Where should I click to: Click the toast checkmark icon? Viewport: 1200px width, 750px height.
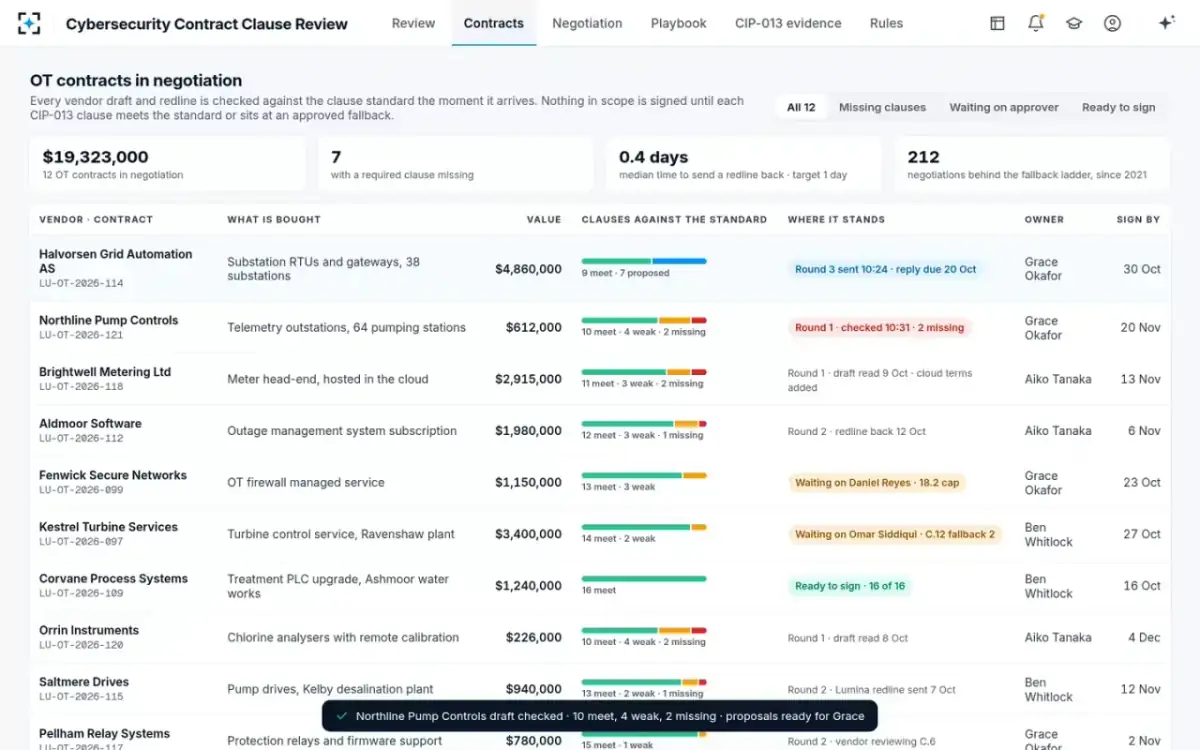pyautogui.click(x=342, y=716)
